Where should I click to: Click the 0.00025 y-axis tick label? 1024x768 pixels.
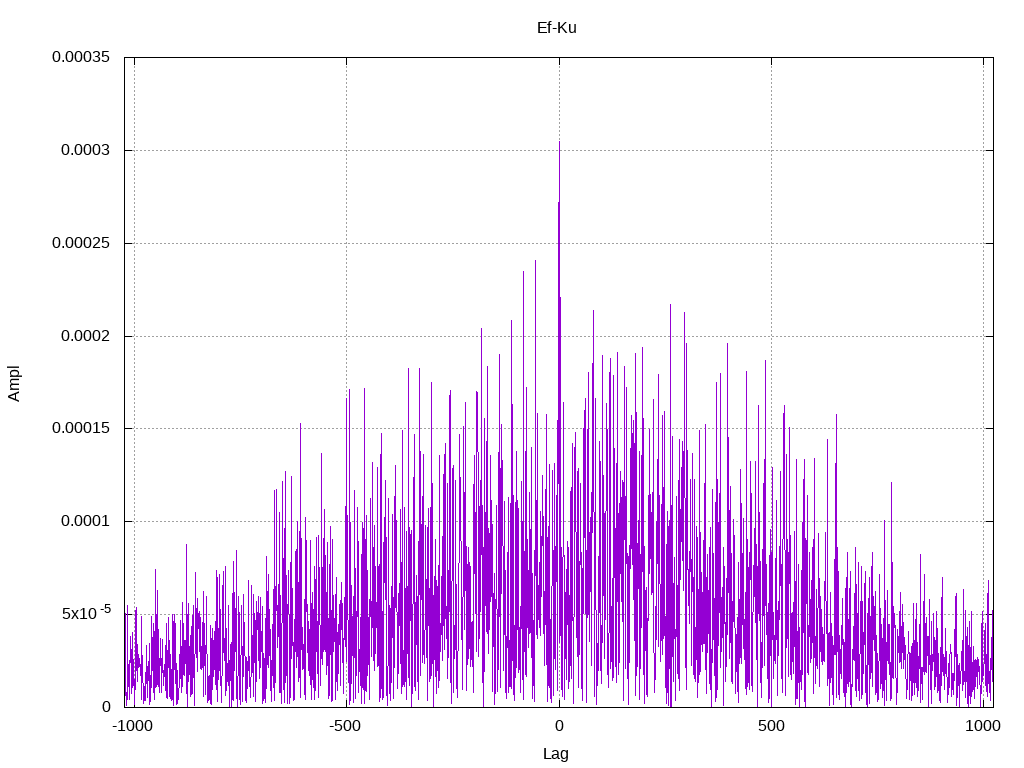[x=81, y=243]
